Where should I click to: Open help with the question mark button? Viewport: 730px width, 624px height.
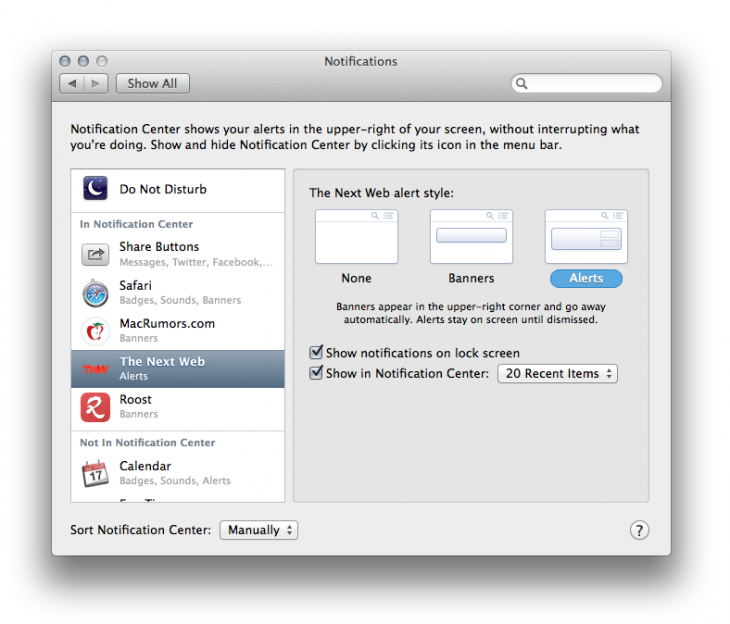[639, 530]
